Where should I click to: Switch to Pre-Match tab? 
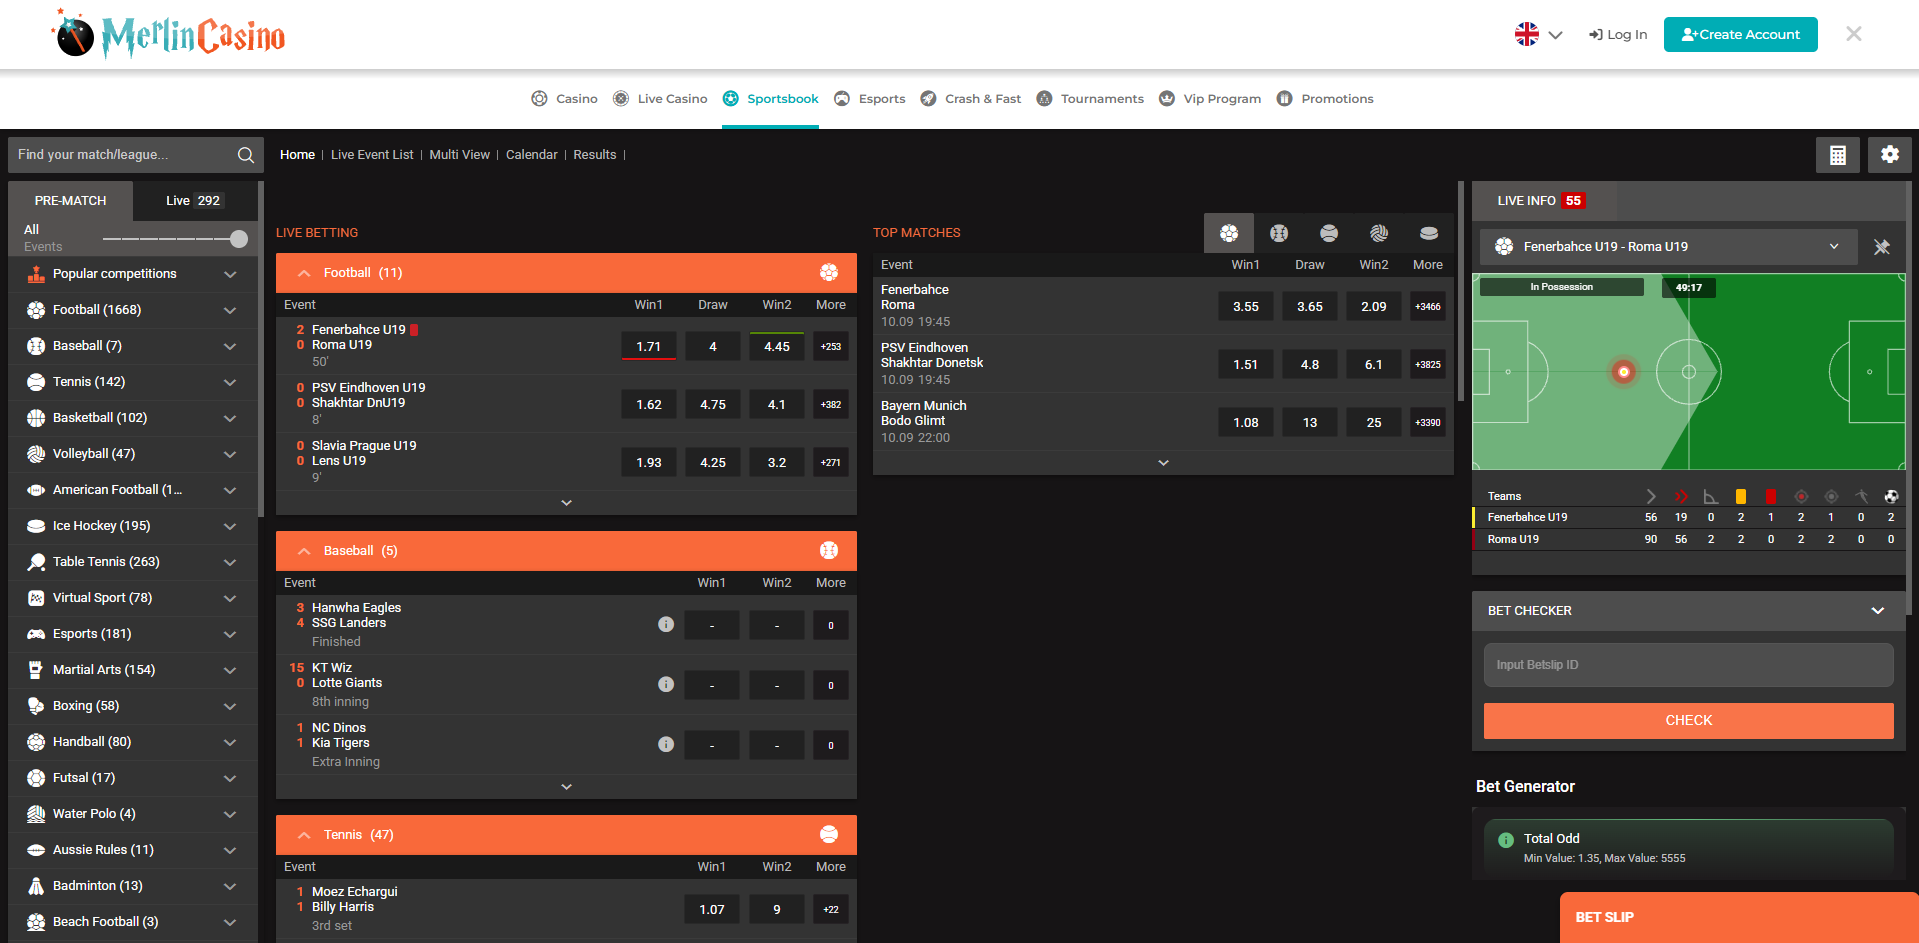(70, 201)
